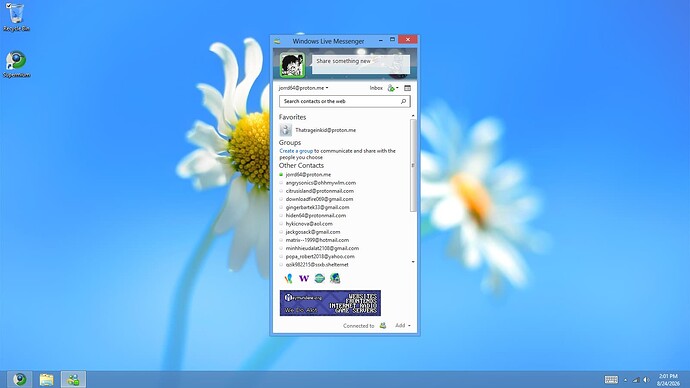Screen dimensions: 690x388
Task: Select contact citrusisland@protonmail.com
Action: point(319,191)
